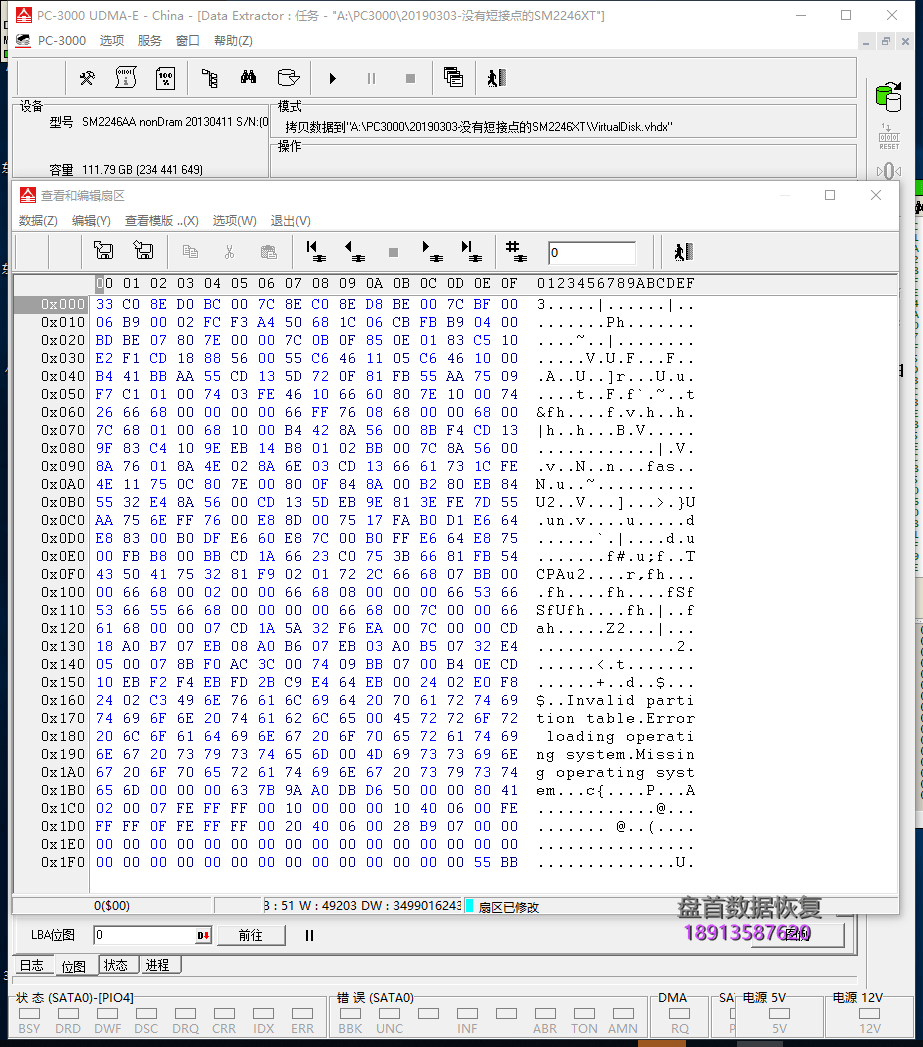Click the copy icon in sector editor toolbar
The height and width of the screenshot is (1047, 923).
pos(190,252)
